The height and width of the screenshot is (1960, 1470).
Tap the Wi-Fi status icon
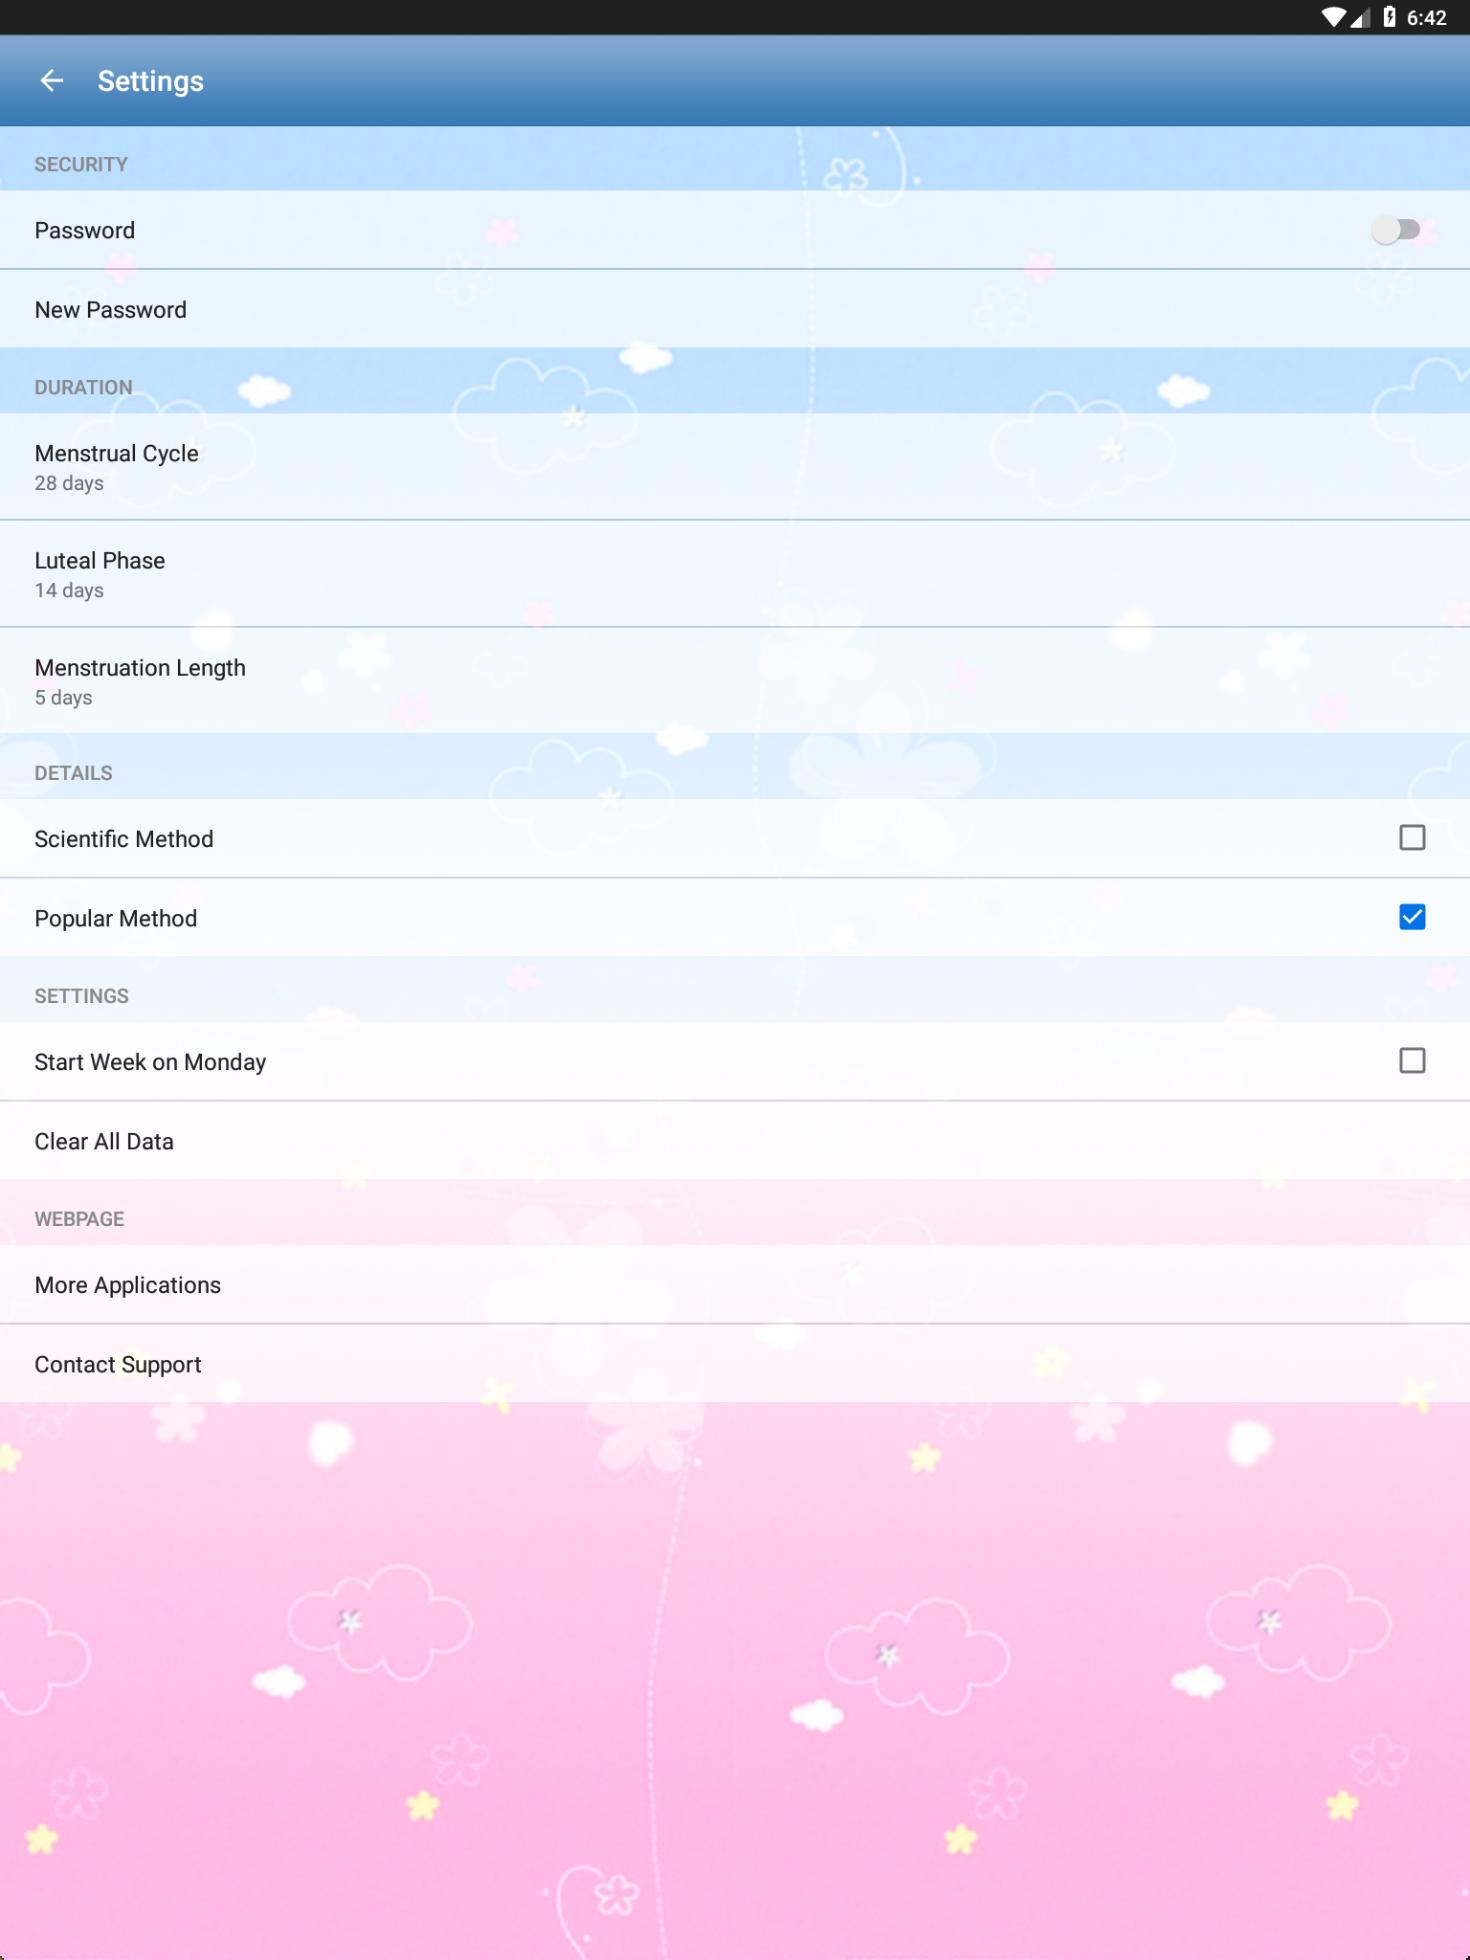[1333, 17]
